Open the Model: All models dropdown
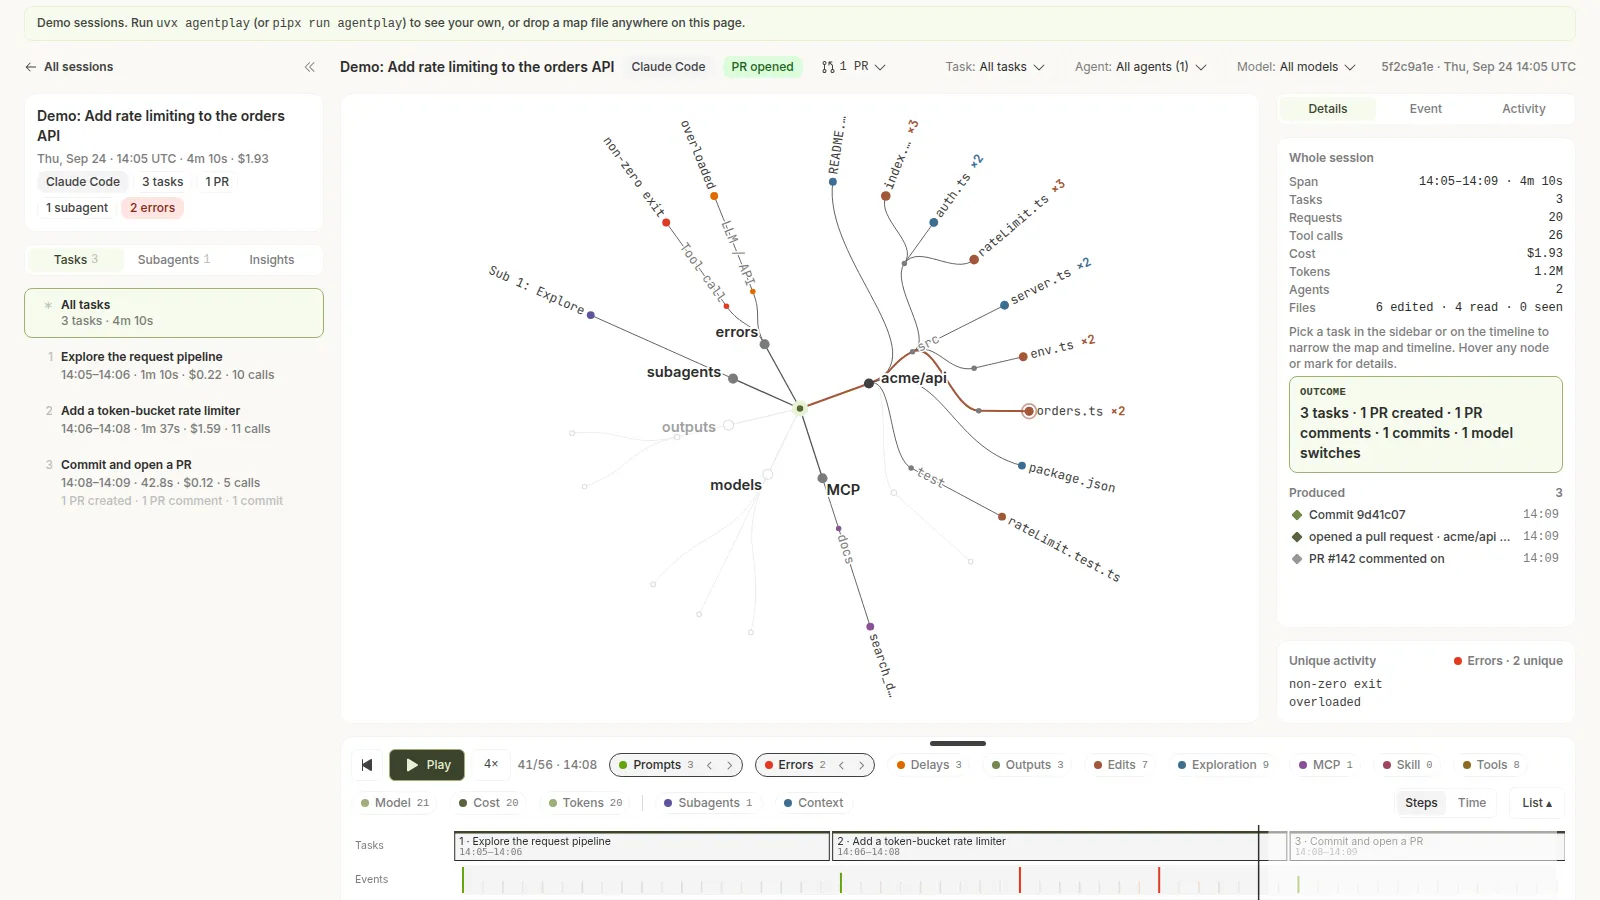1600x900 pixels. 1296,67
